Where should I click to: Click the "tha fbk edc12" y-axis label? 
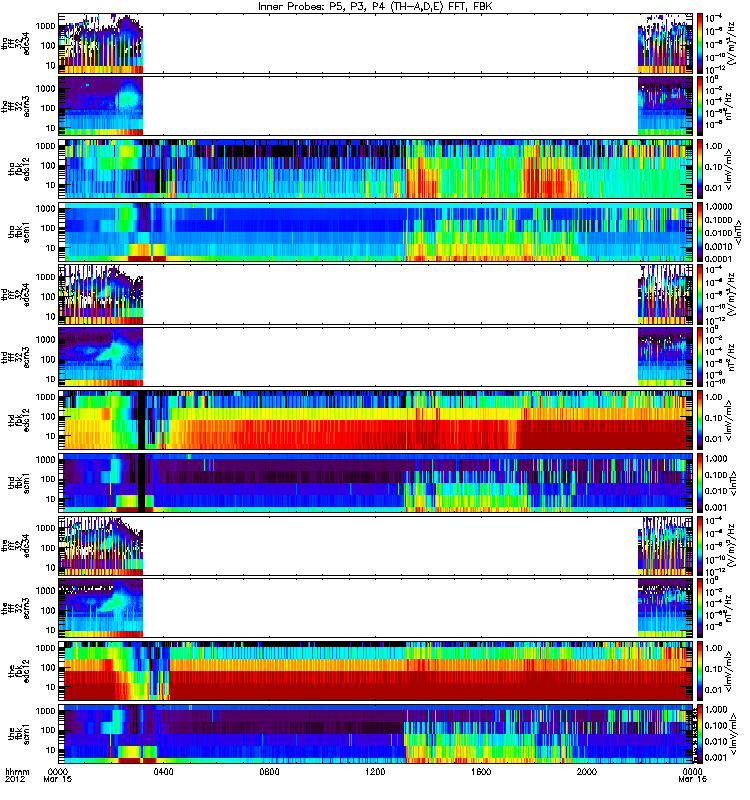[19, 169]
